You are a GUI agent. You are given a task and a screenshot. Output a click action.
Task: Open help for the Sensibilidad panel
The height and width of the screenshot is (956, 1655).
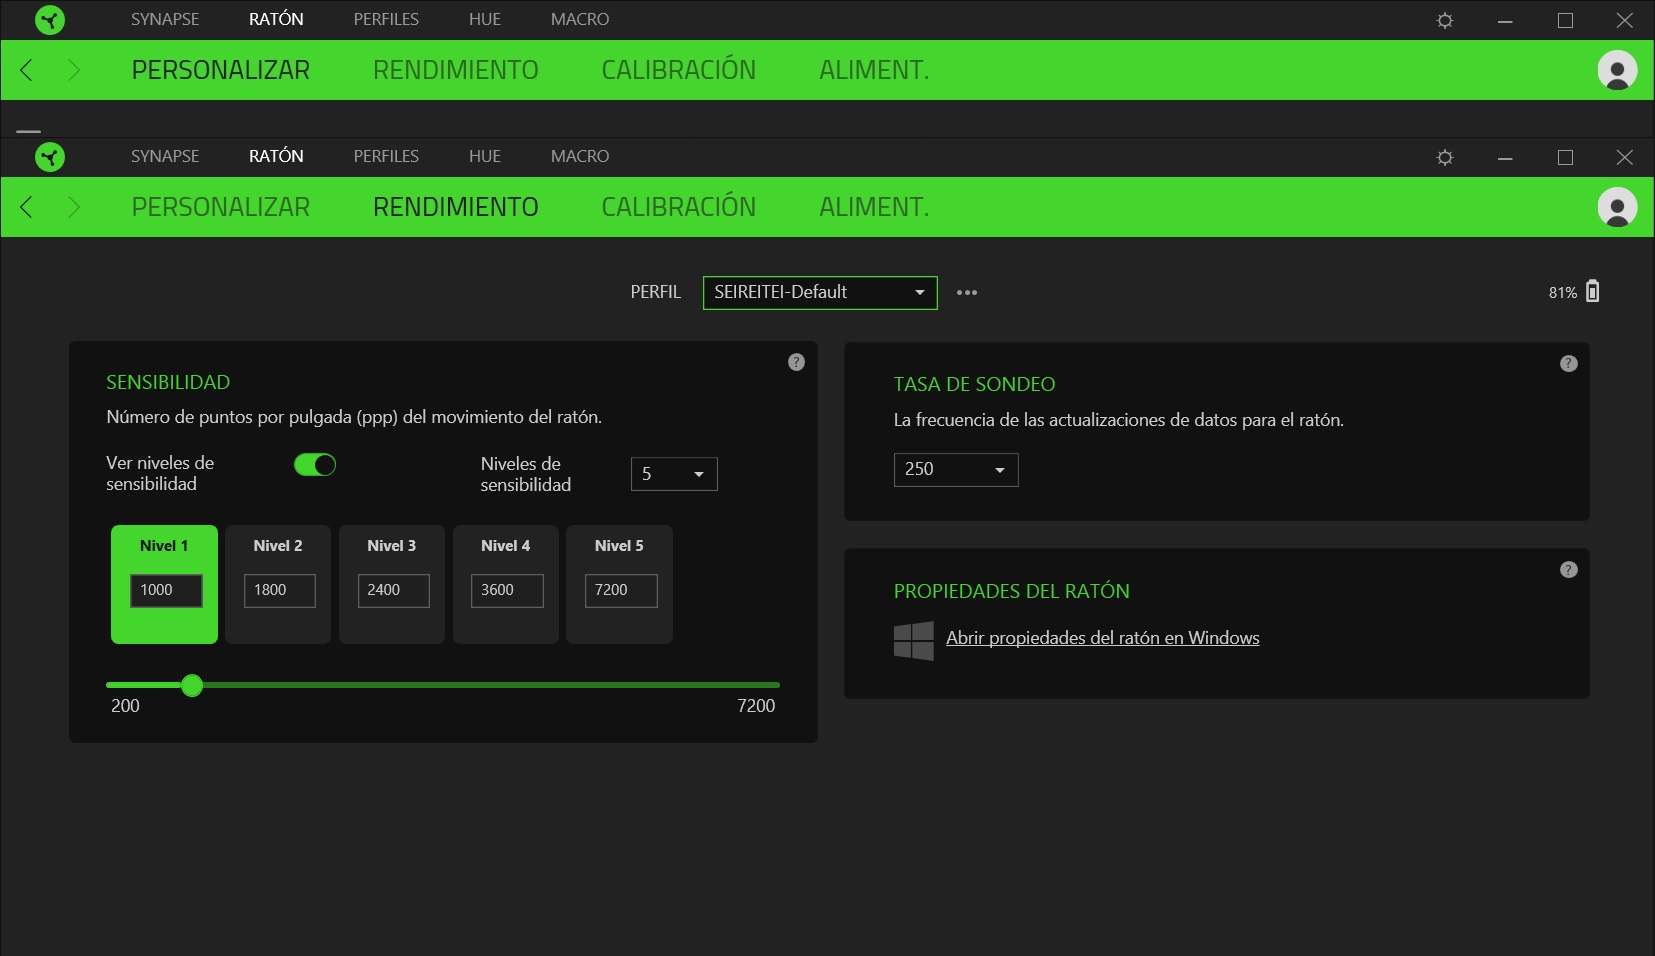click(x=796, y=362)
